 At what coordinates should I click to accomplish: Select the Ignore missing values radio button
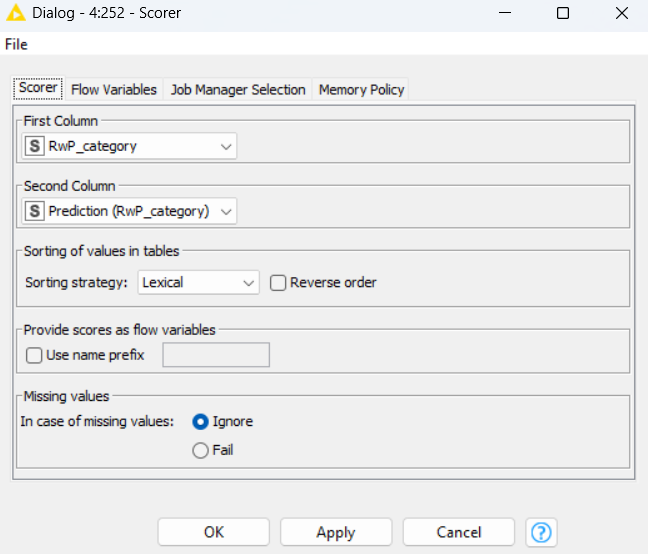coord(200,422)
